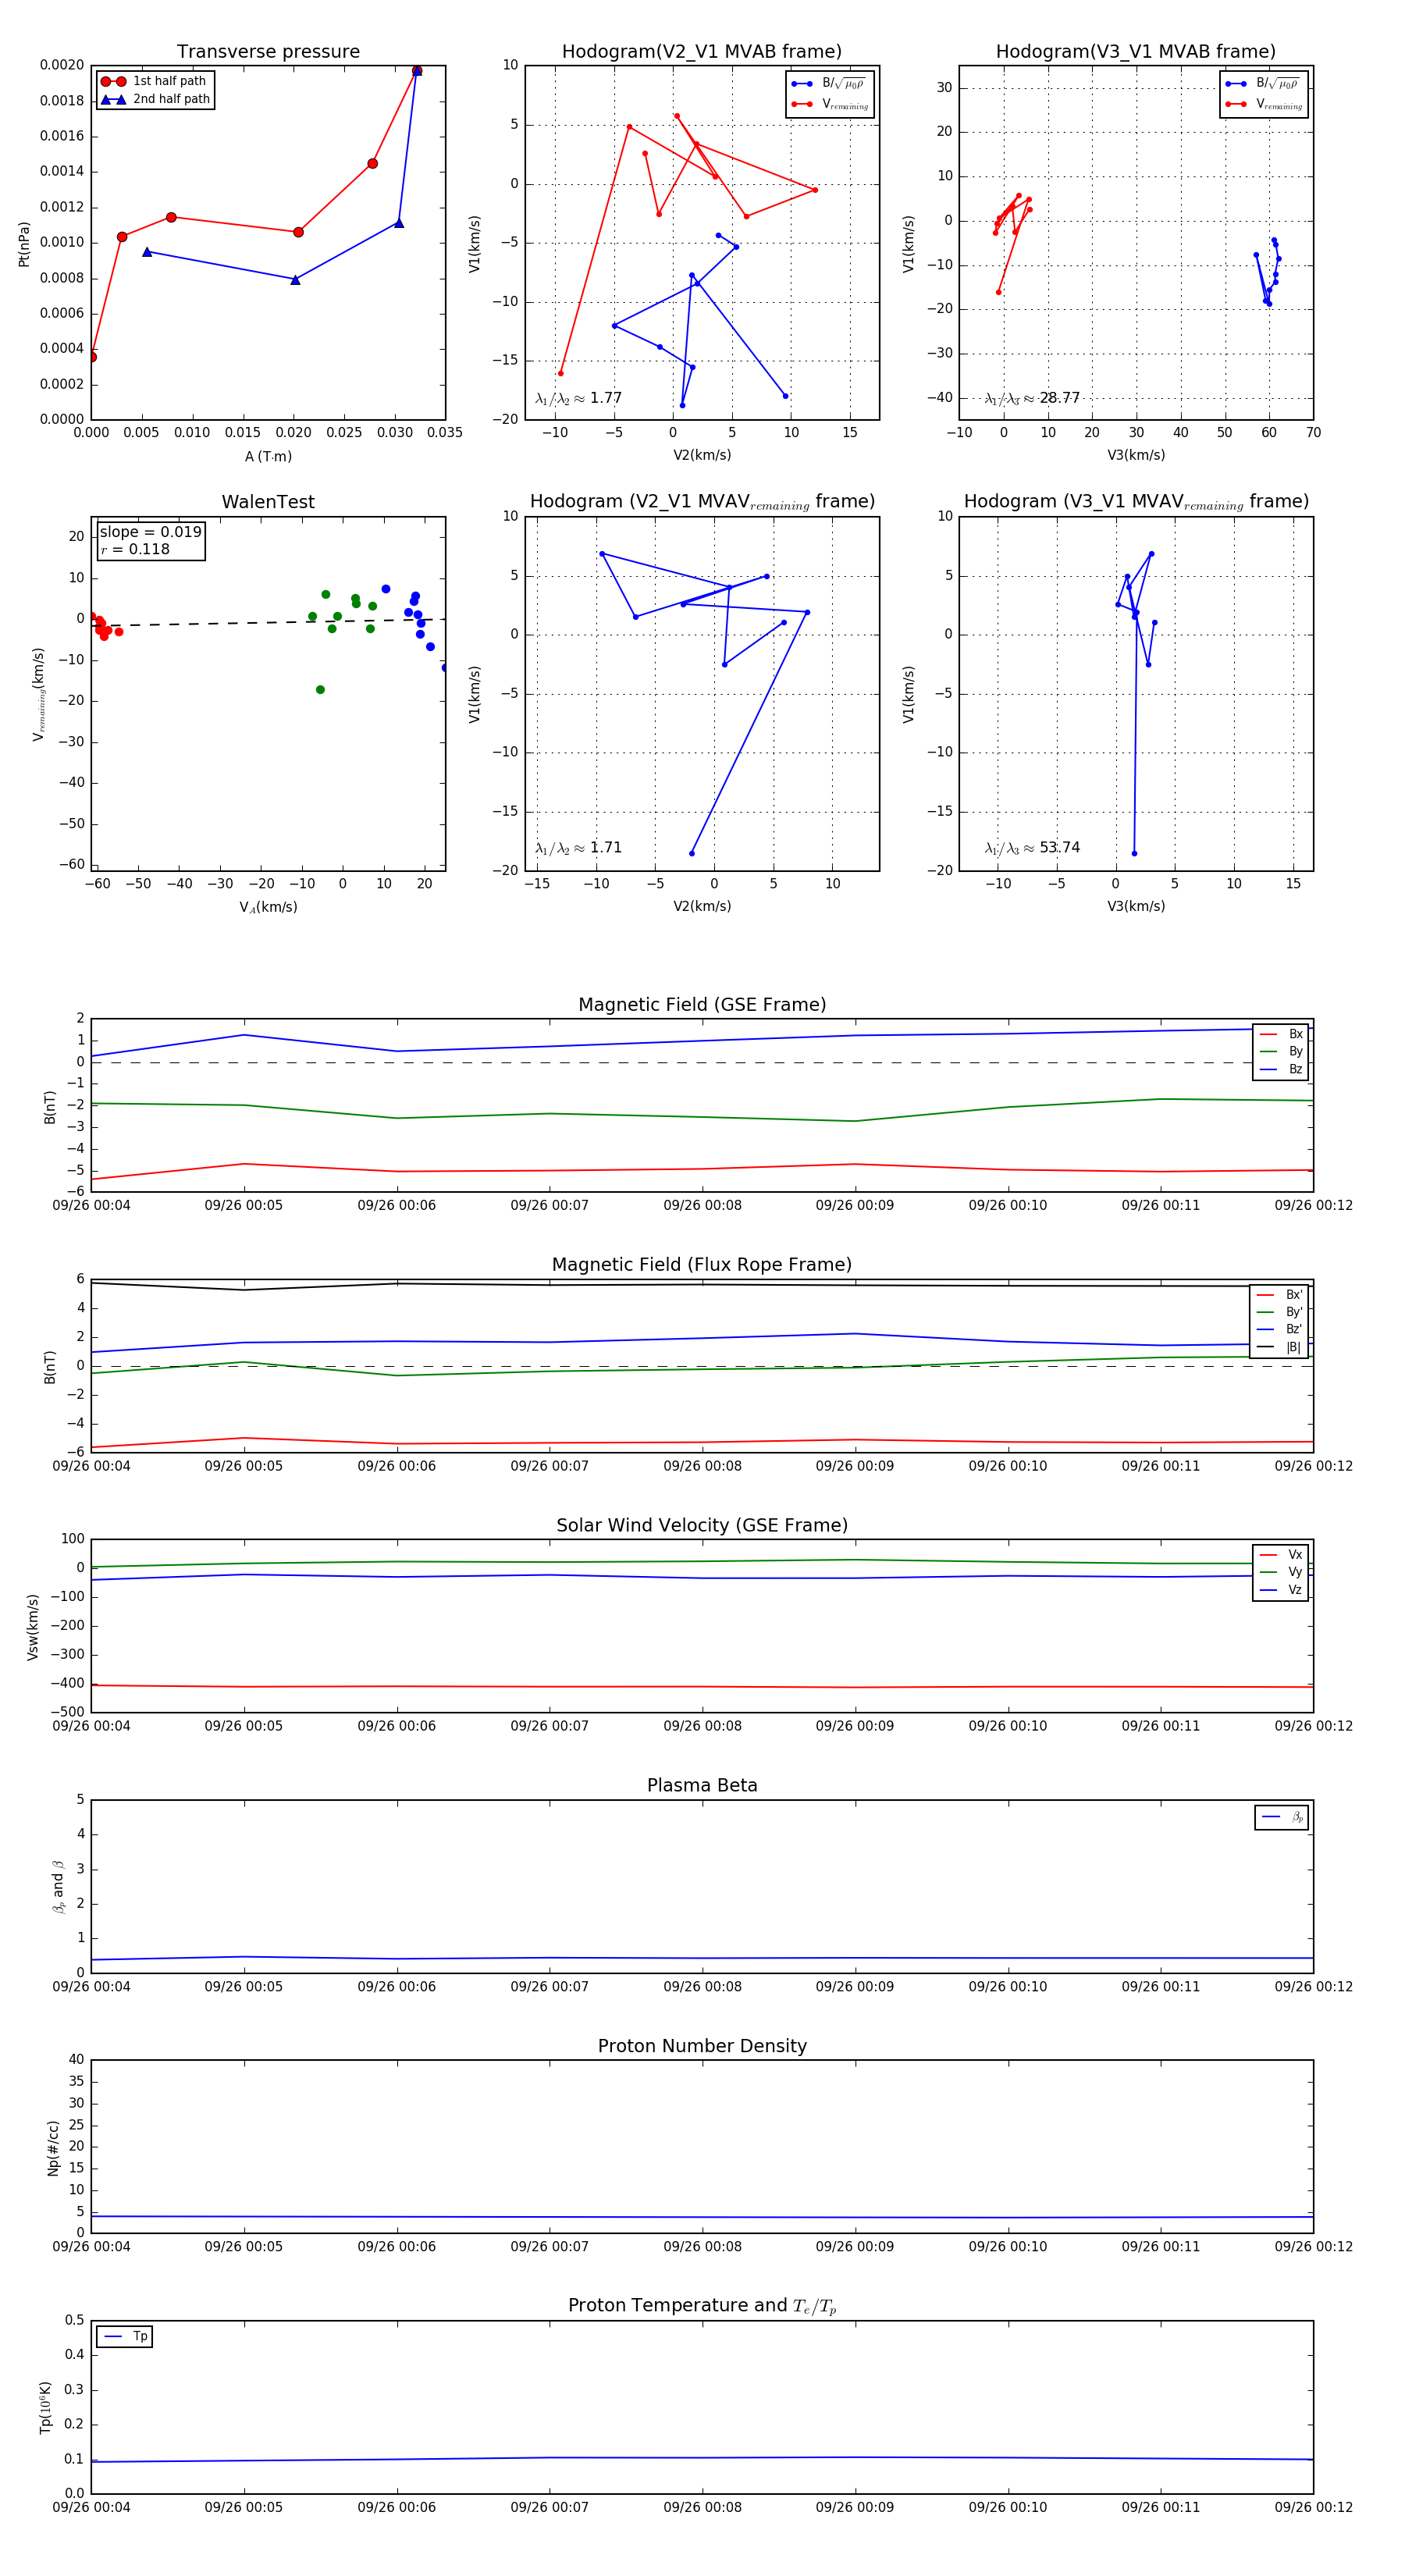The image size is (1405, 2576).
Task: Select 'Vz' in solar wind velocity legend
Action: 1281,1589
